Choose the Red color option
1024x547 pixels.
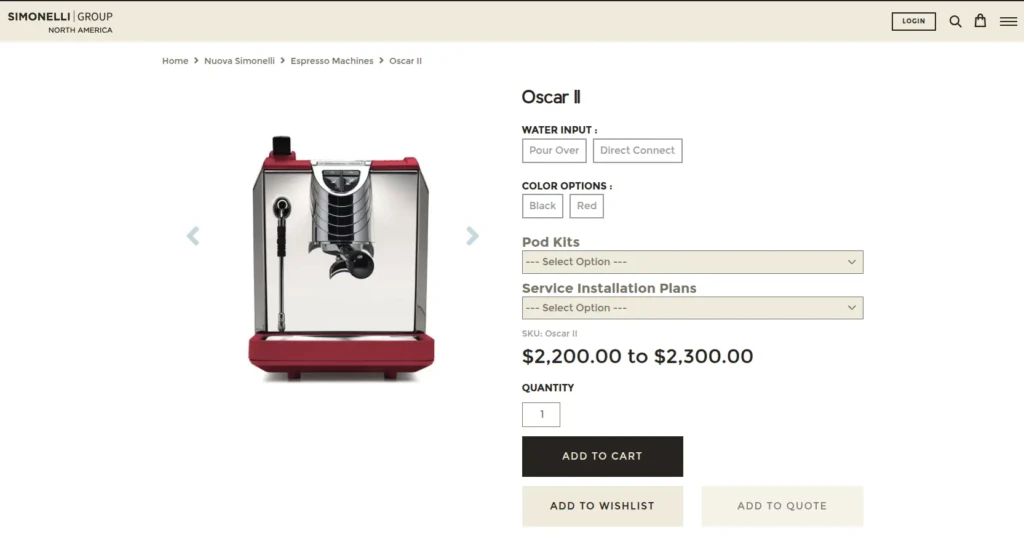coord(587,206)
